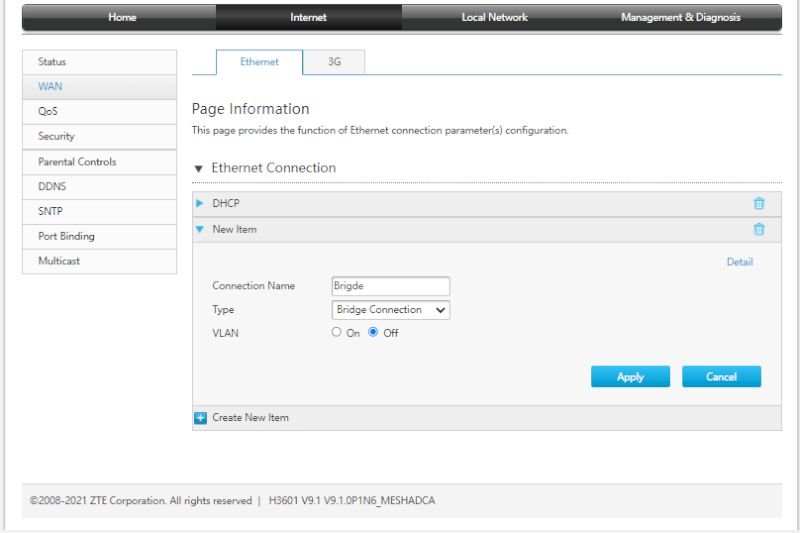Expand the DHCP connection row
The width and height of the screenshot is (800, 533).
tap(199, 204)
